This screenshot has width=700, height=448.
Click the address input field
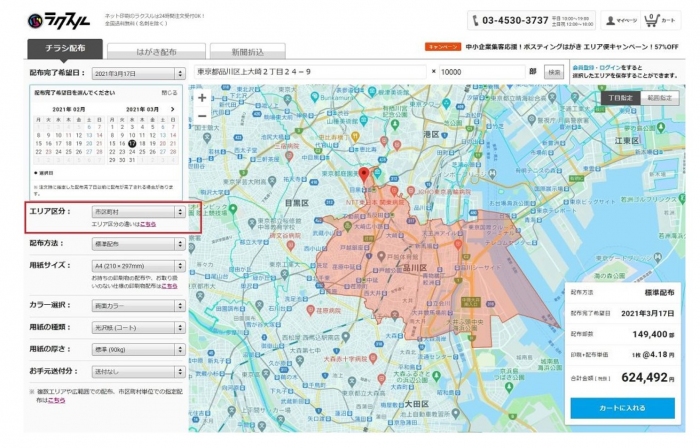(310, 72)
